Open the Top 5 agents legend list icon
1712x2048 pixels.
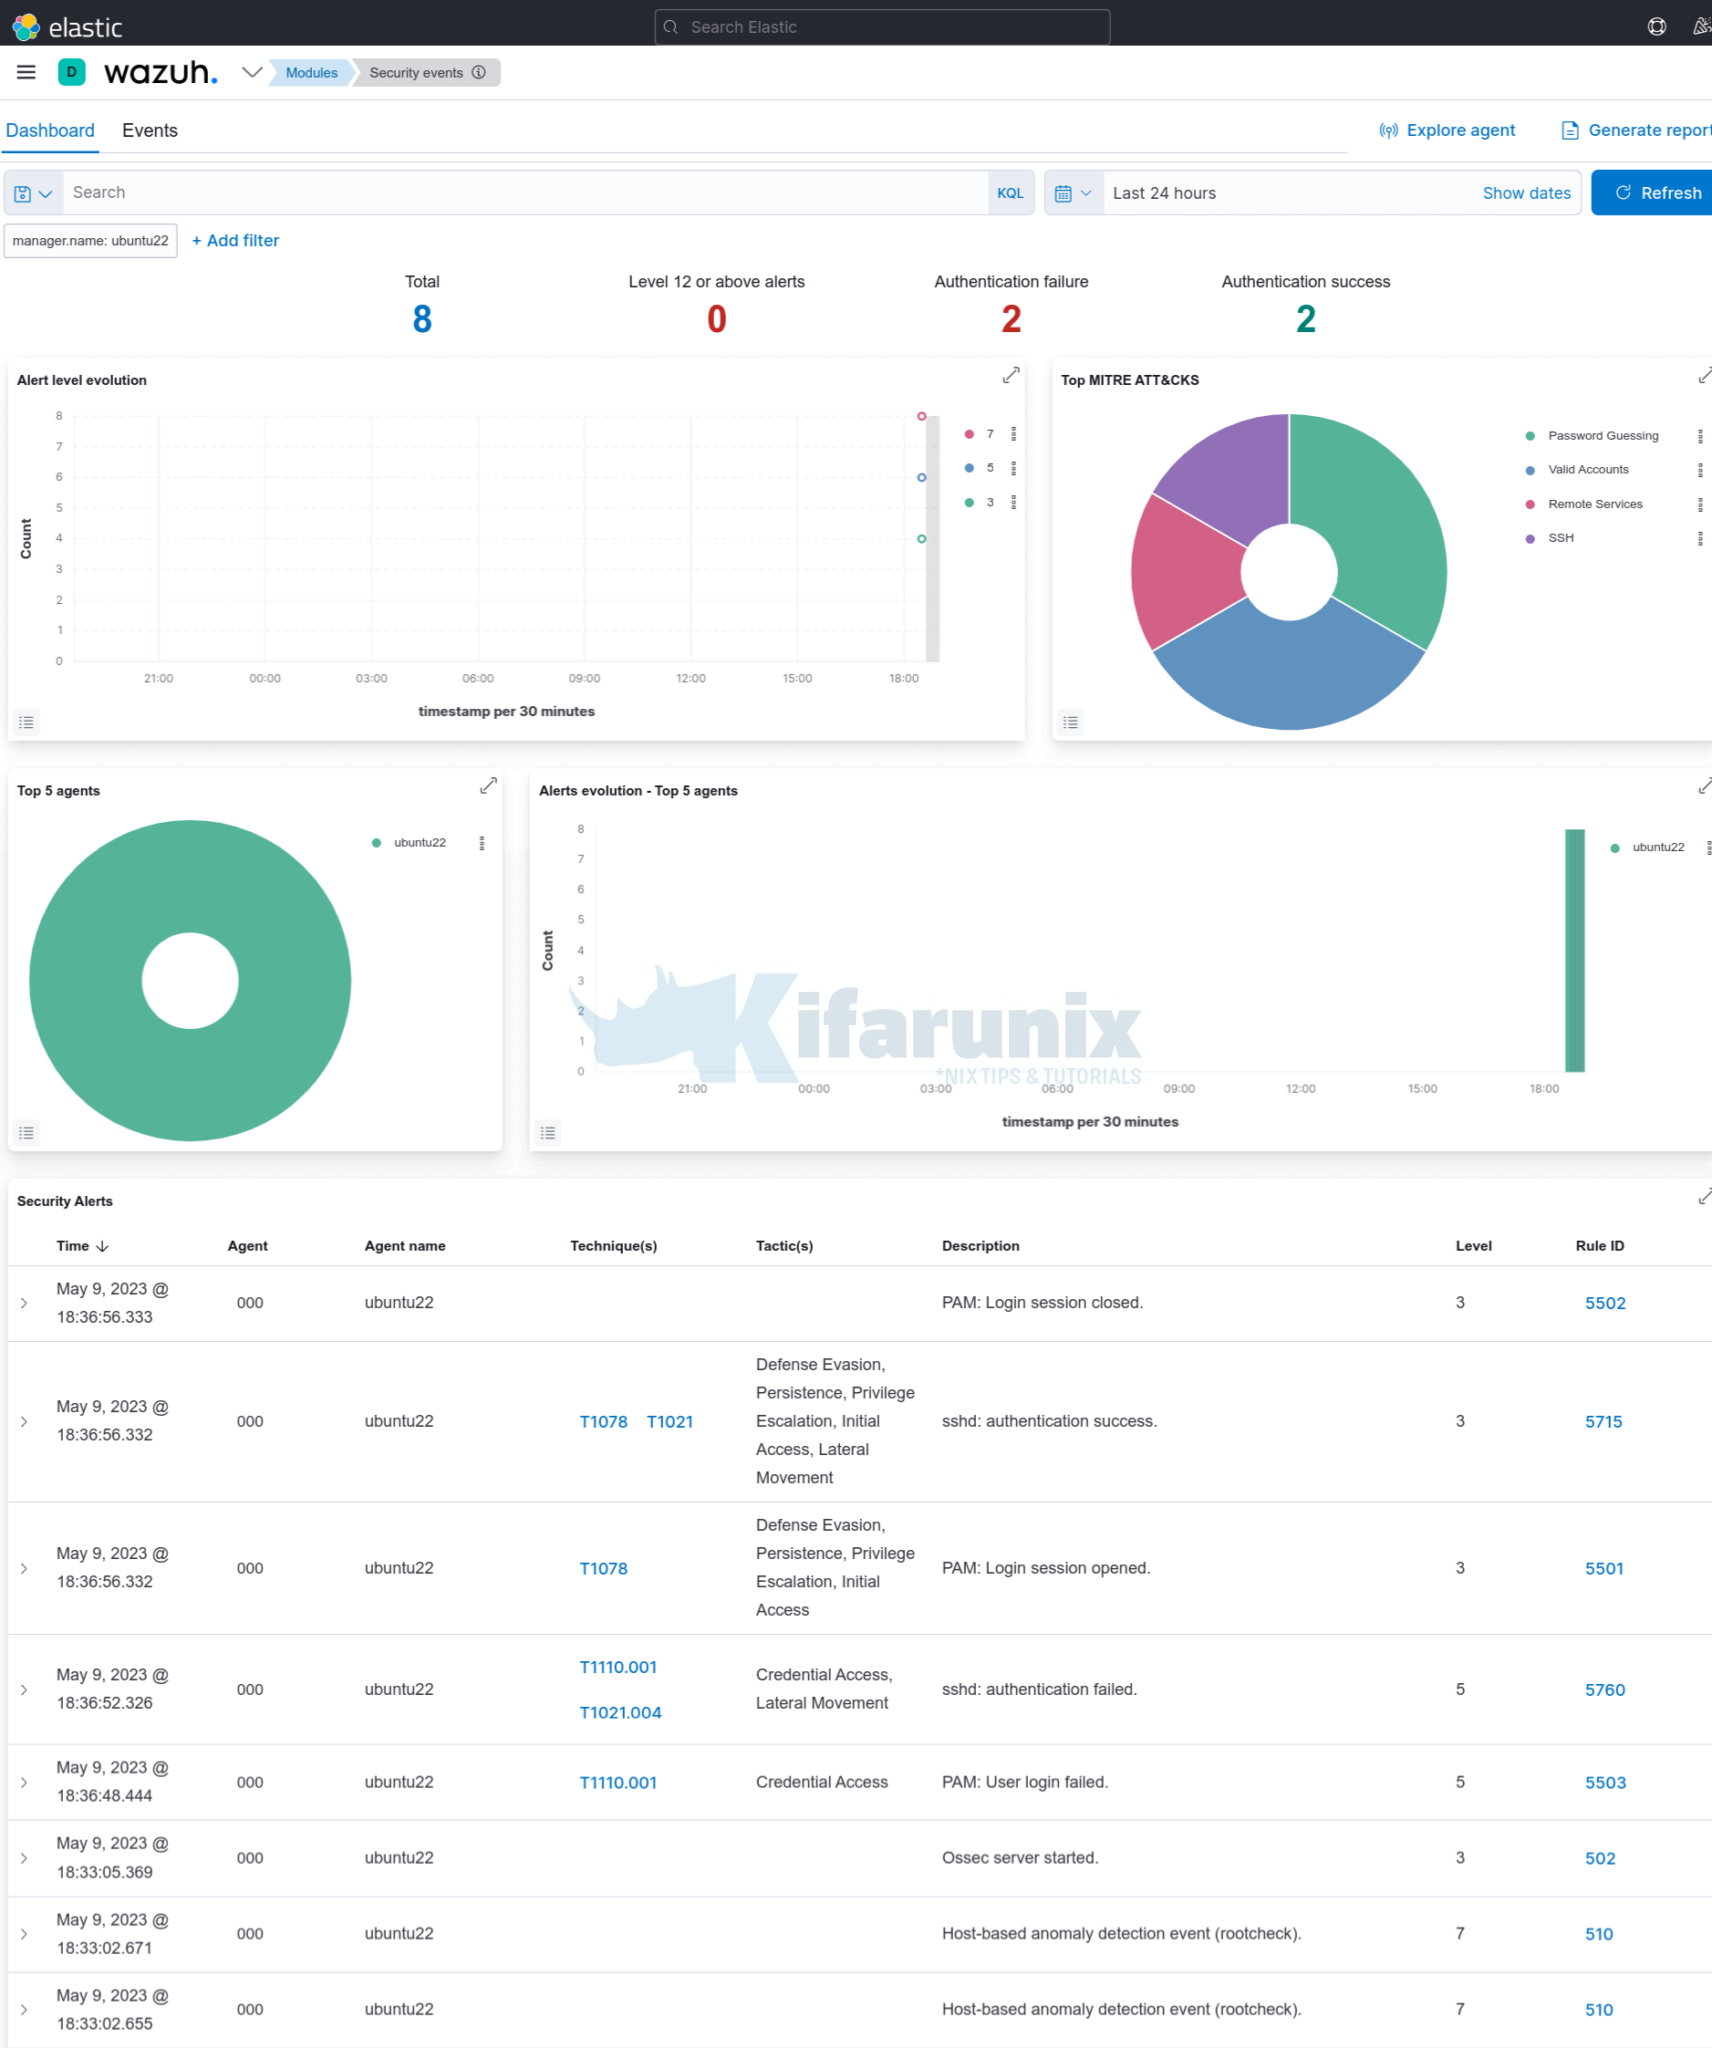click(x=27, y=1132)
